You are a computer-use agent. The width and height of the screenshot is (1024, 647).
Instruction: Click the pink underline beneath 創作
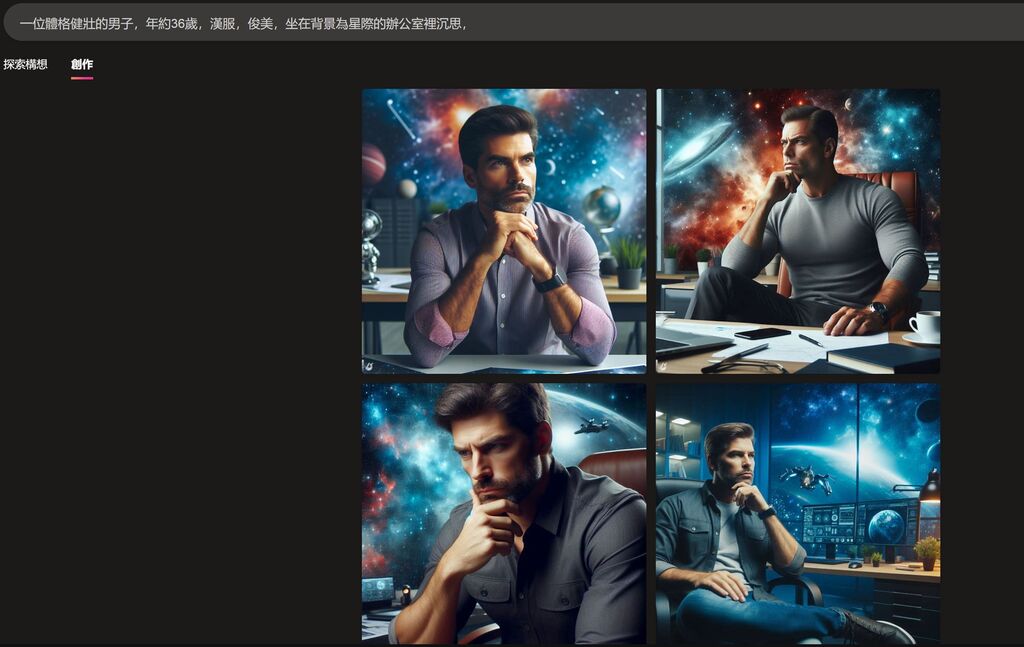pyautogui.click(x=82, y=77)
